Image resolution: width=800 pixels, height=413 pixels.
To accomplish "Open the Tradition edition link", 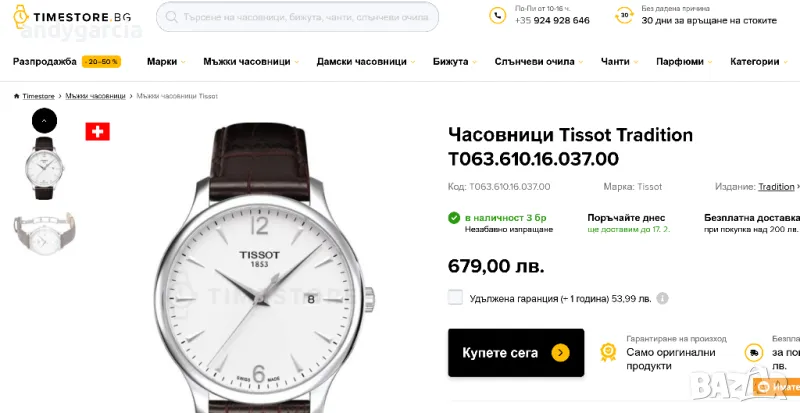I will click(776, 187).
